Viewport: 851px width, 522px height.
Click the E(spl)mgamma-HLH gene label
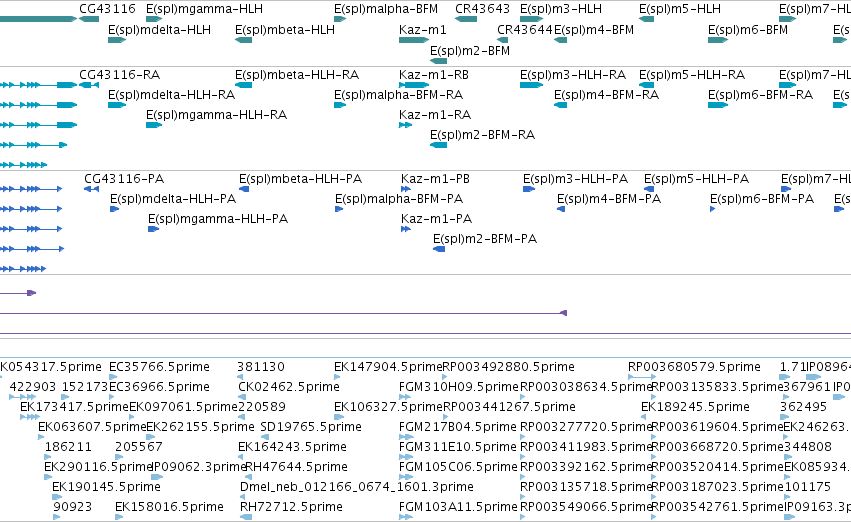tap(205, 9)
